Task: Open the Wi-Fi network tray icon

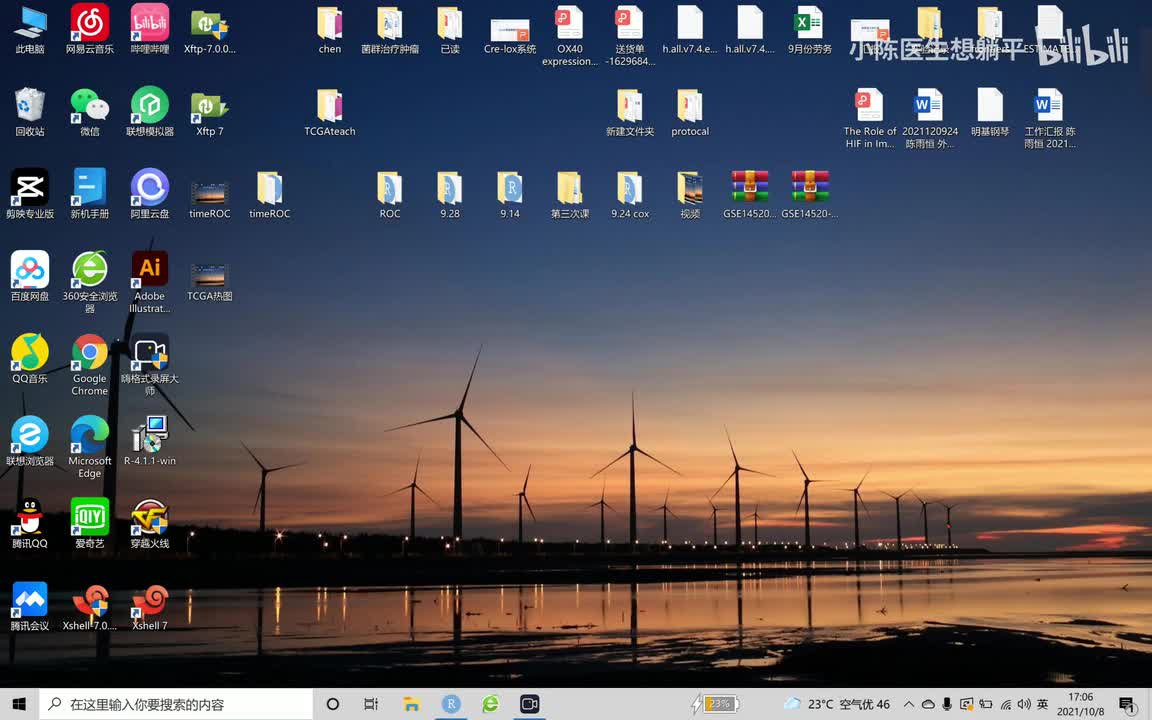Action: 1005,704
